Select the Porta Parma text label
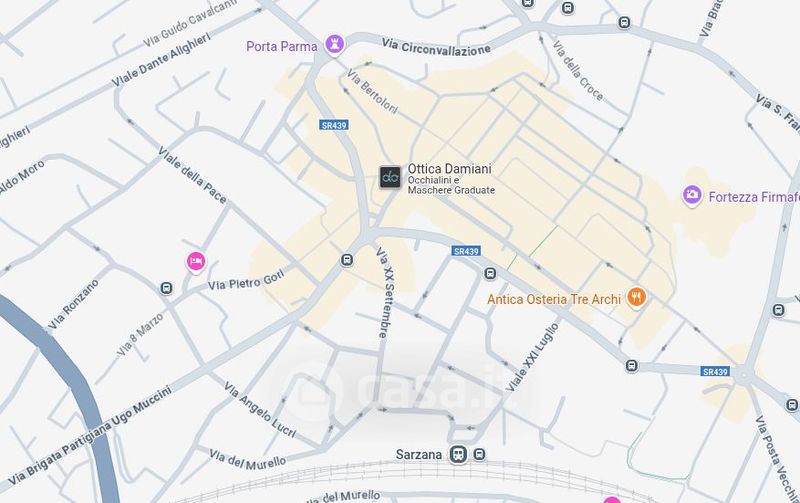800x503 pixels. 282,46
